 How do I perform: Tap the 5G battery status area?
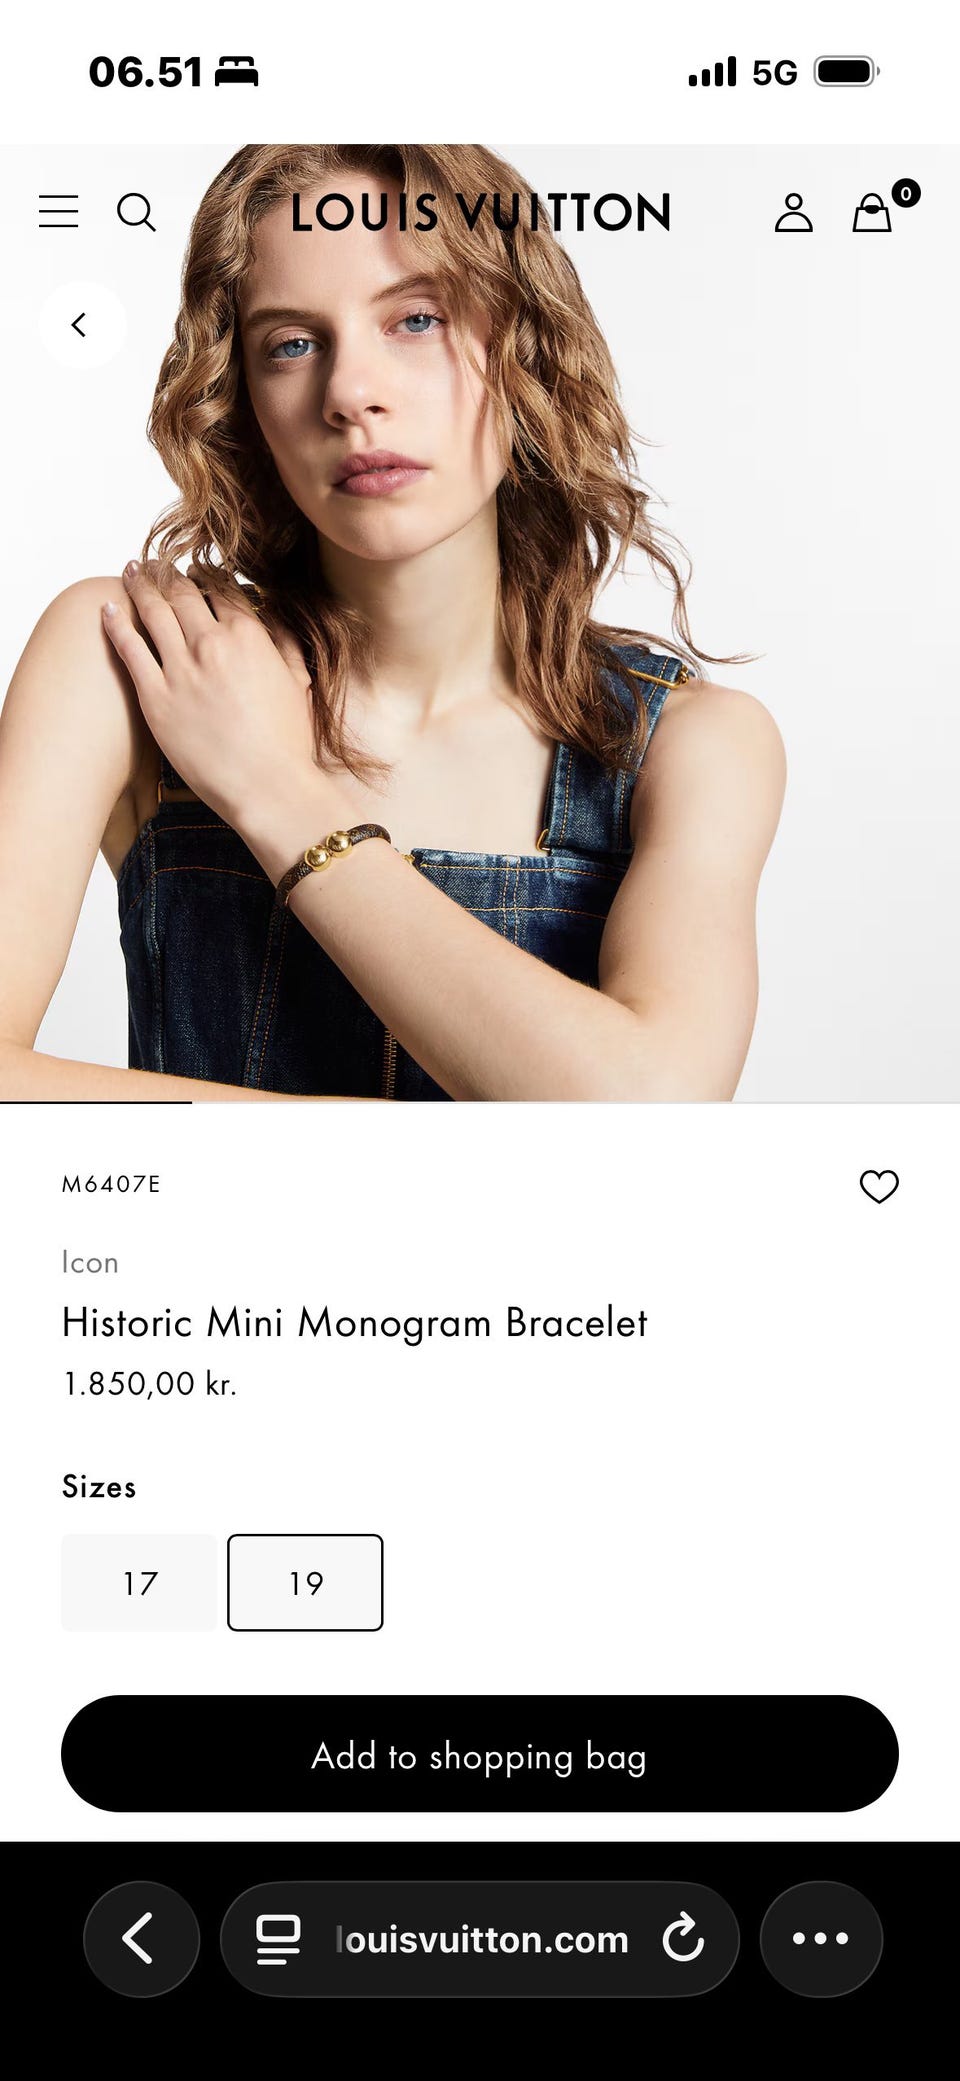pyautogui.click(x=784, y=72)
